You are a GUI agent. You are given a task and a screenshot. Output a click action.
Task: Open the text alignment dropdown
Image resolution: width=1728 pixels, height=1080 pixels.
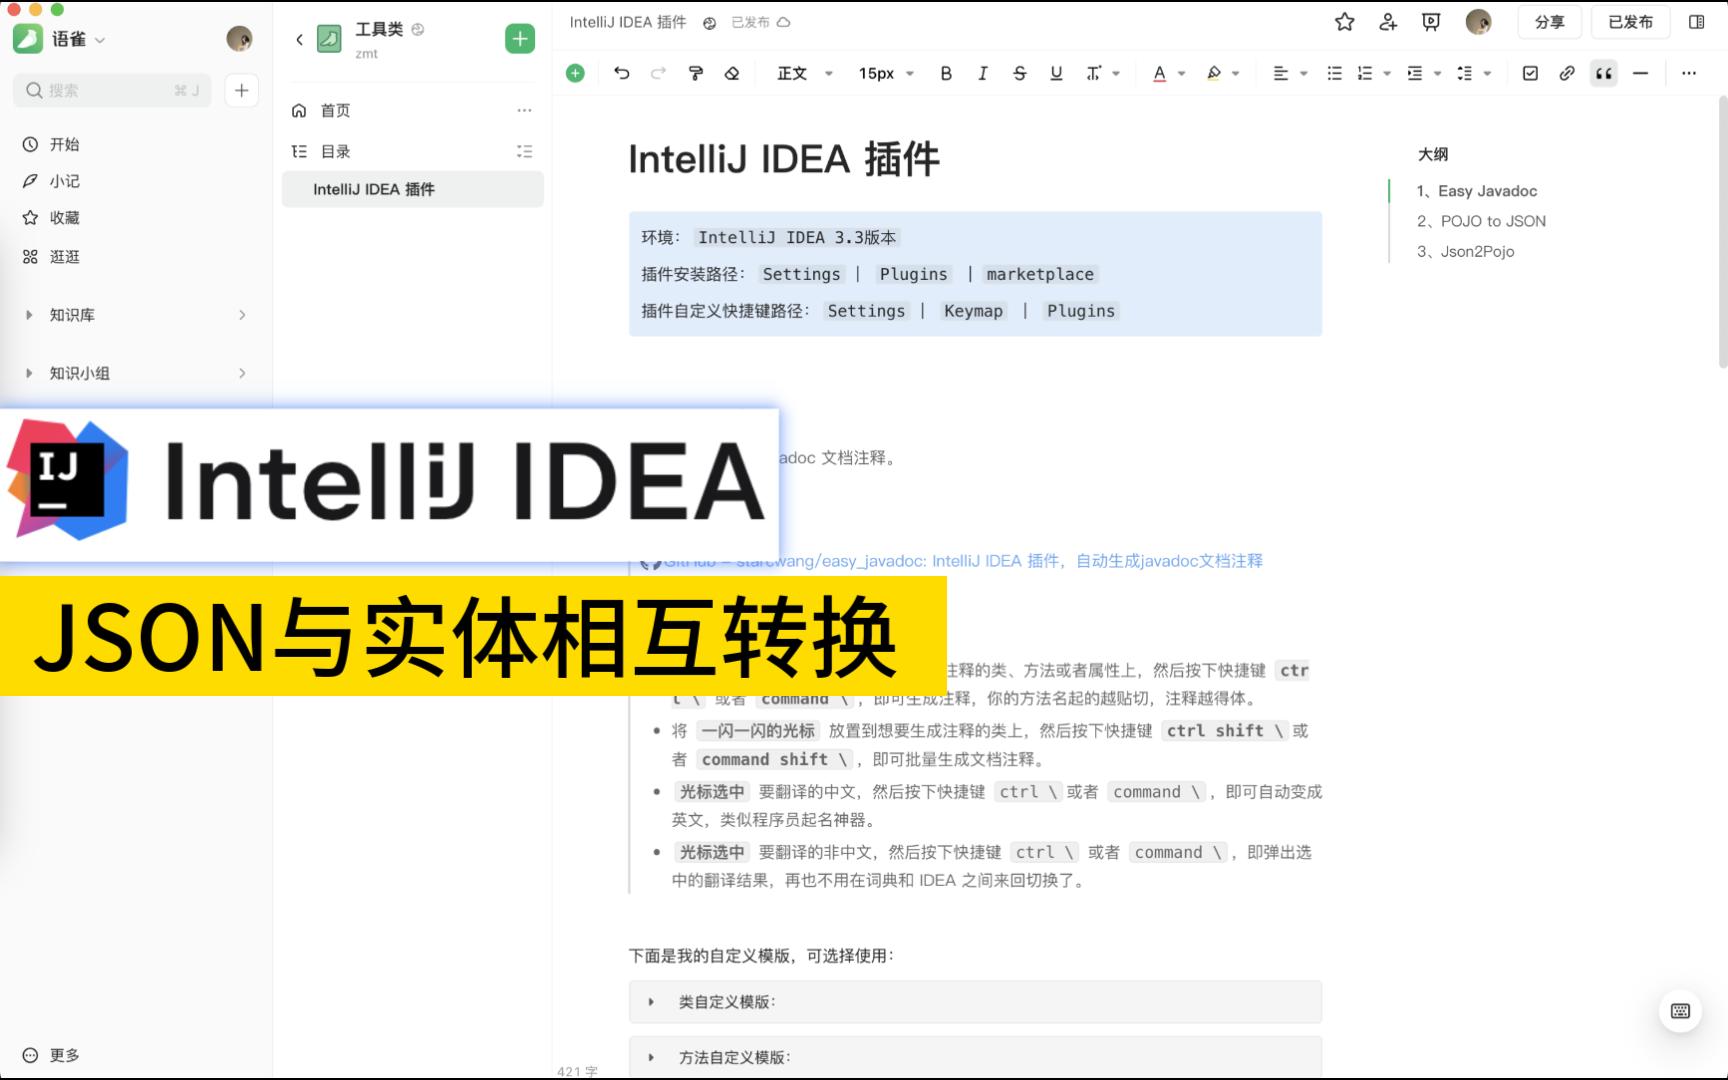point(1289,73)
